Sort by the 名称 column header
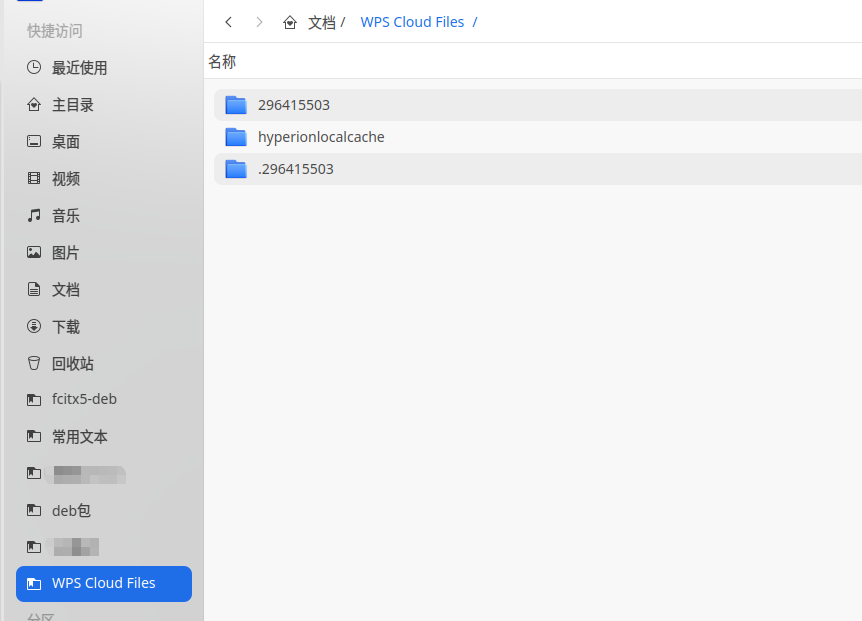 point(222,62)
